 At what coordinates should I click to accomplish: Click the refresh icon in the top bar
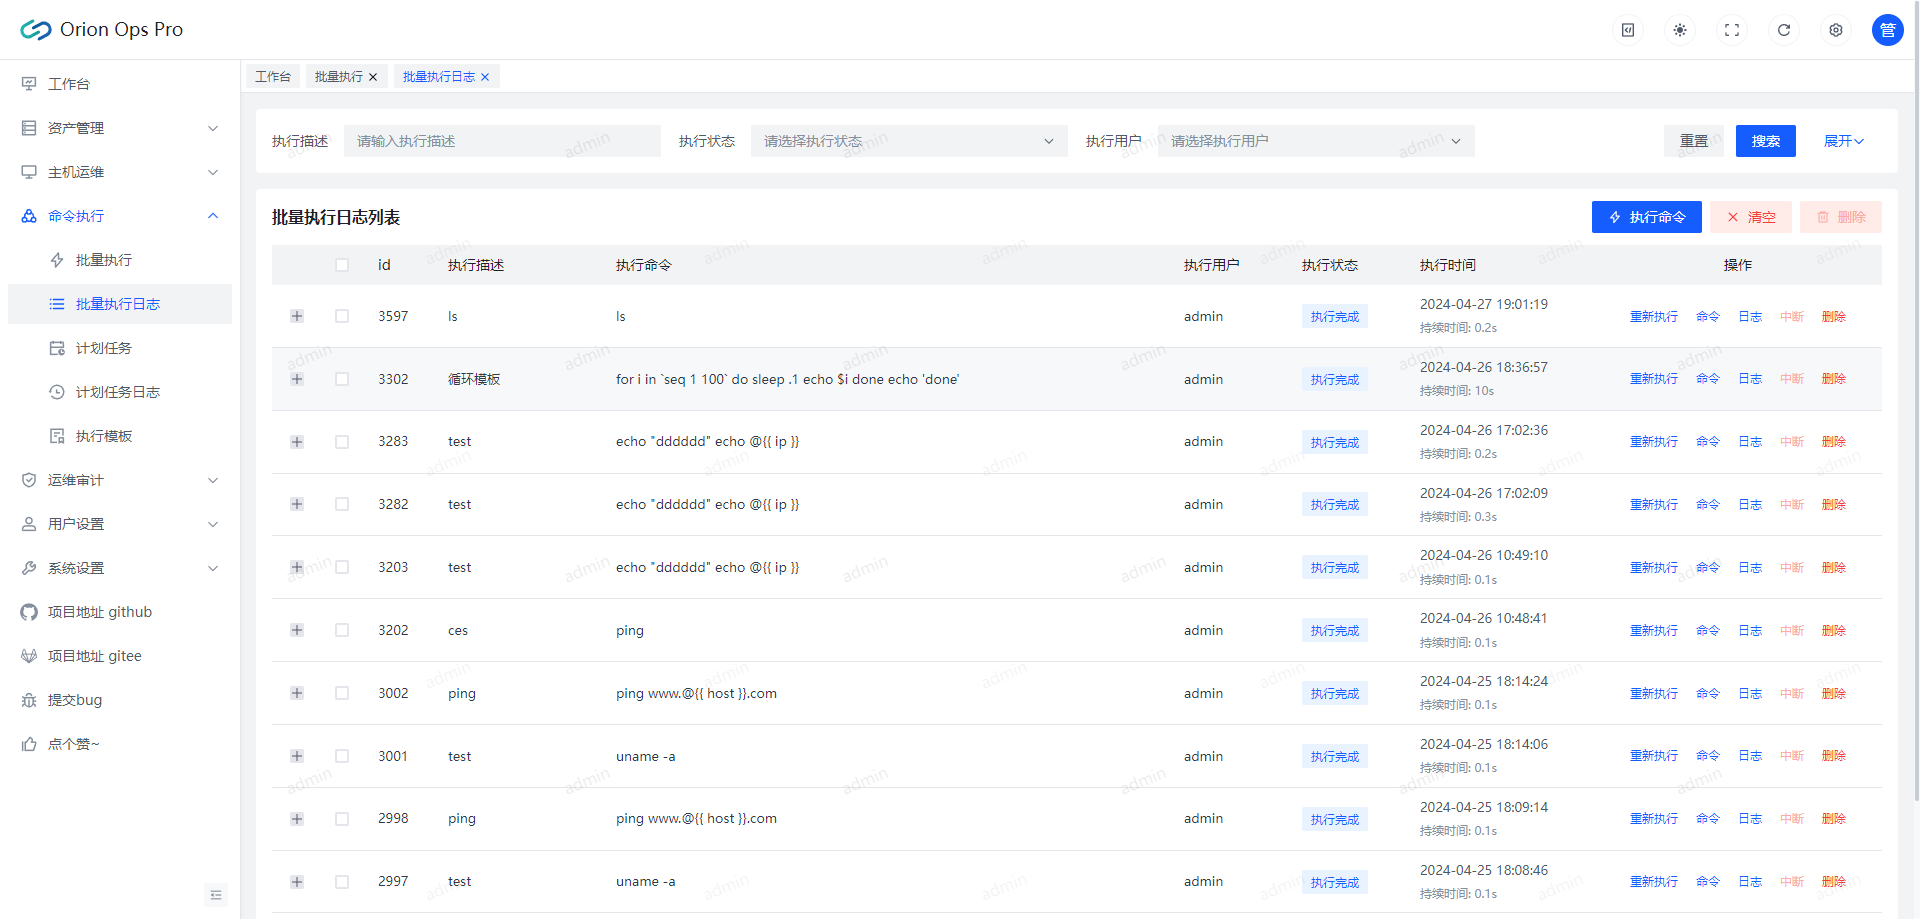[1784, 30]
